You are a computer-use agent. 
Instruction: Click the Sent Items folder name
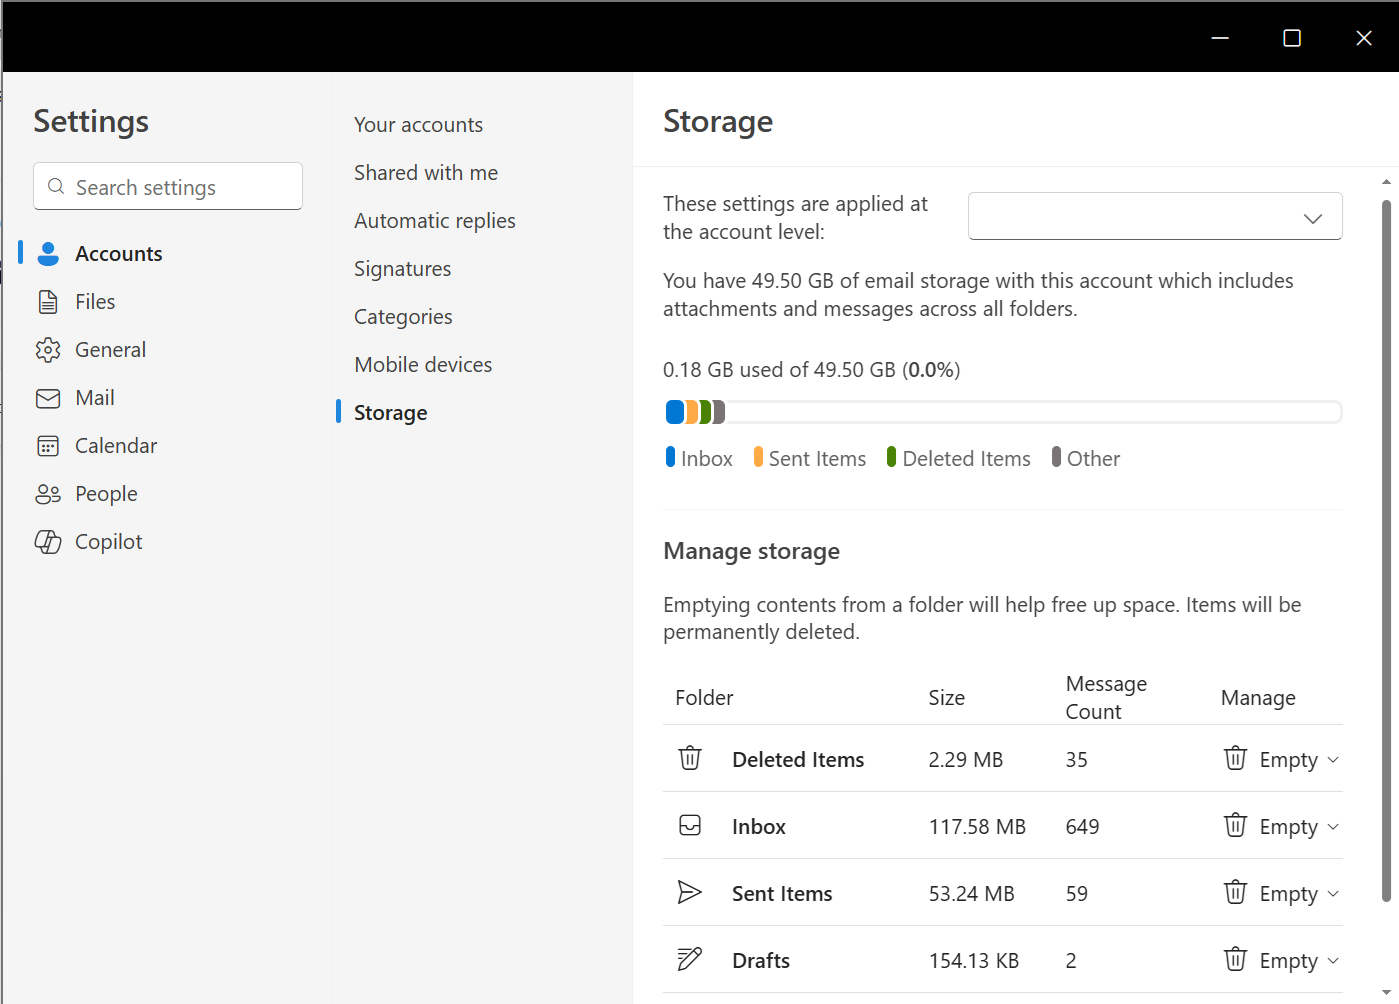click(782, 894)
